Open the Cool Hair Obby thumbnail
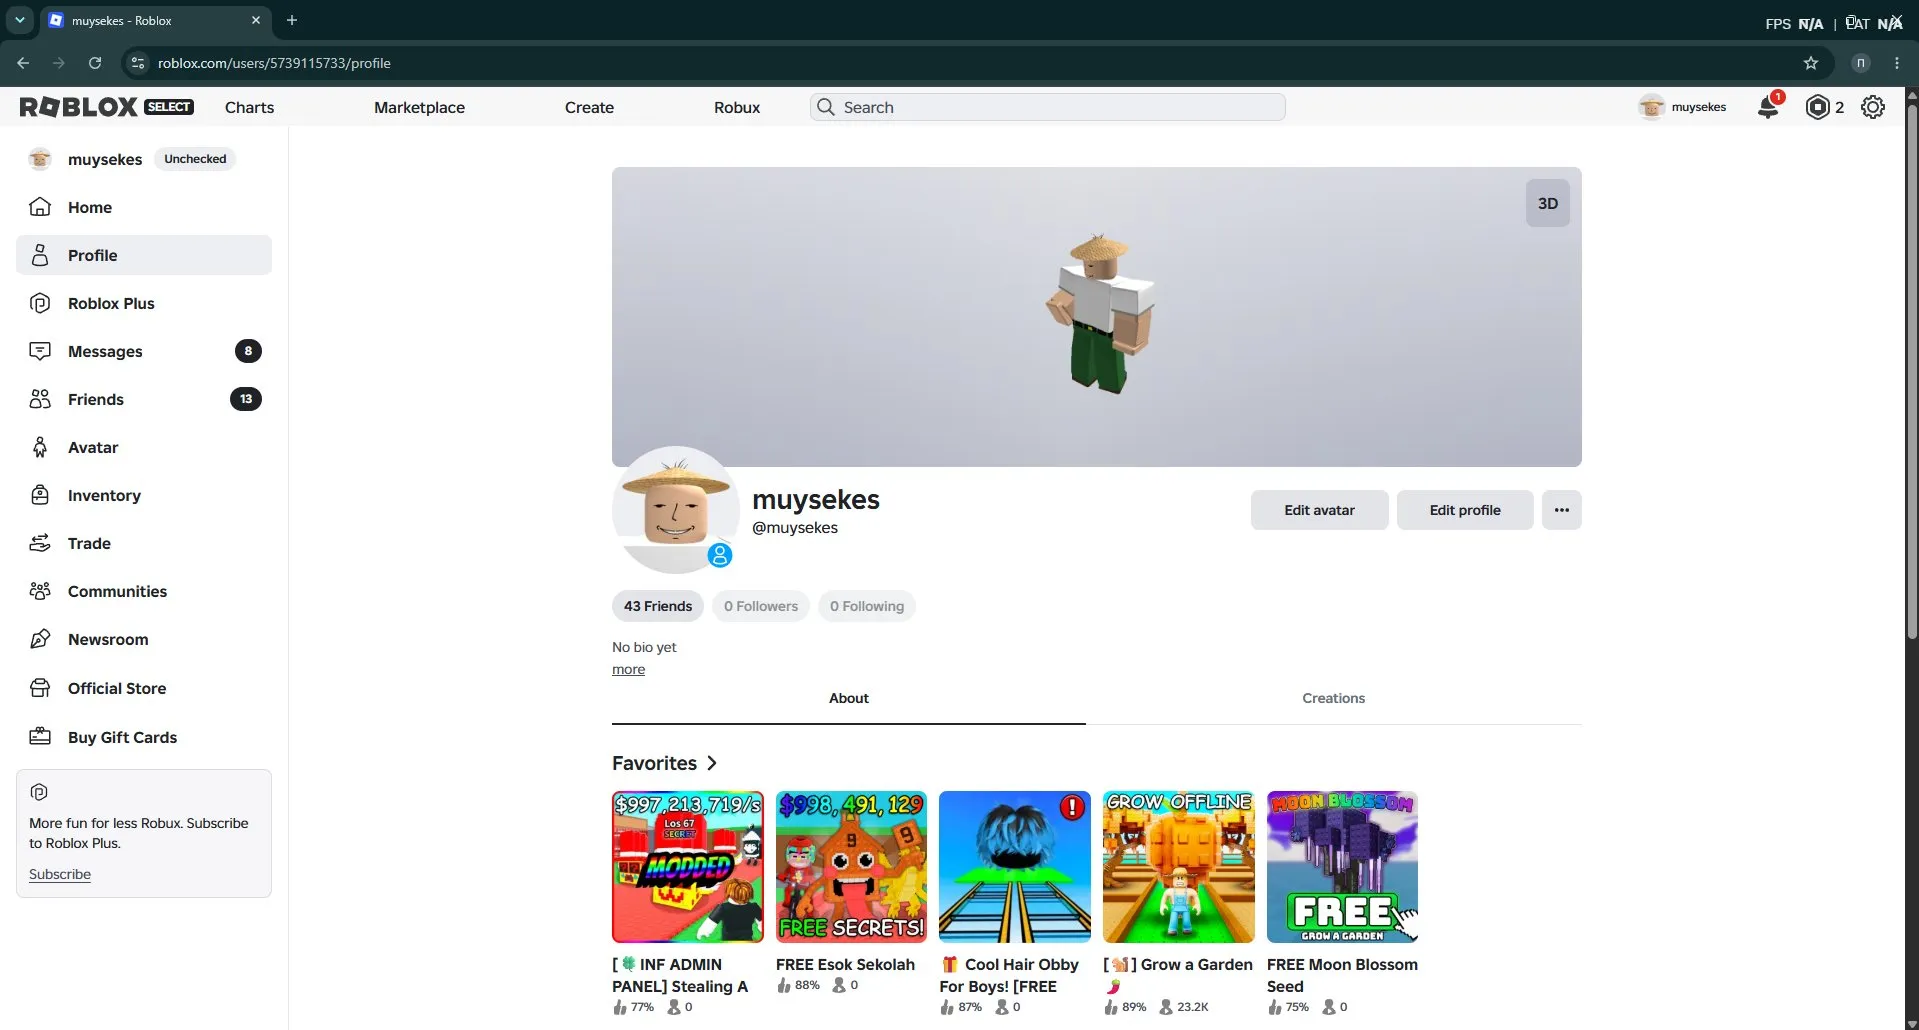1919x1030 pixels. click(1015, 867)
